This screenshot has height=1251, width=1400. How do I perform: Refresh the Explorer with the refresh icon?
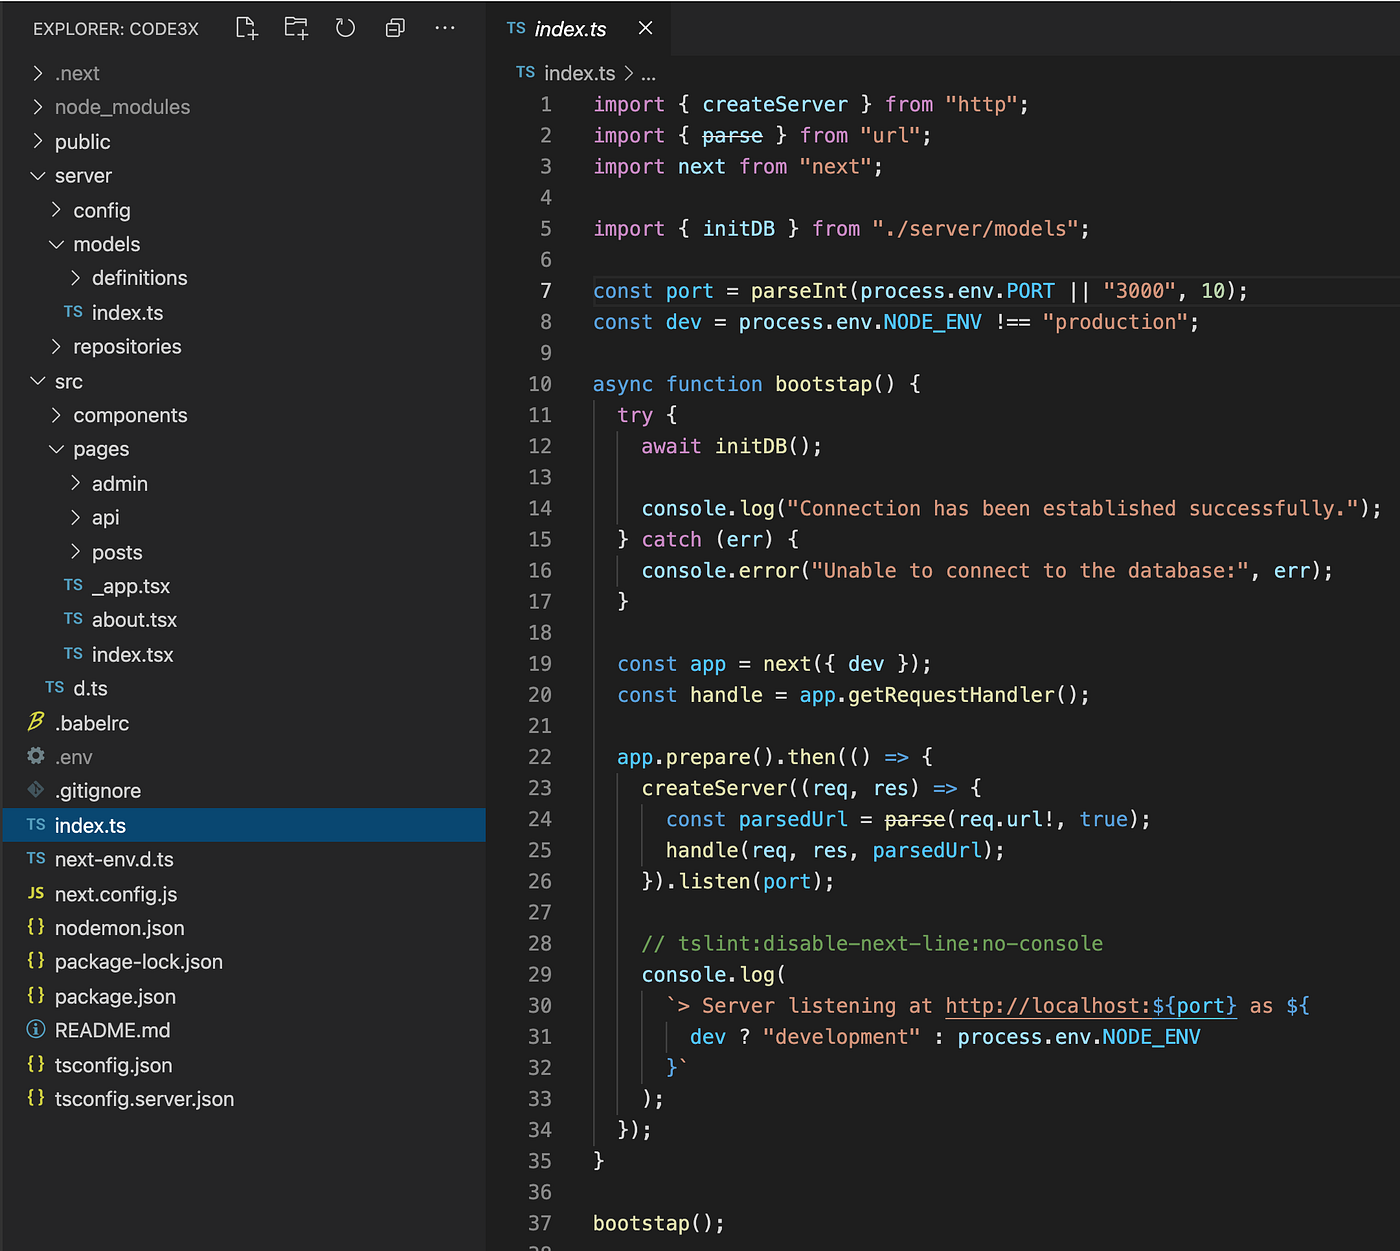pyautogui.click(x=345, y=28)
